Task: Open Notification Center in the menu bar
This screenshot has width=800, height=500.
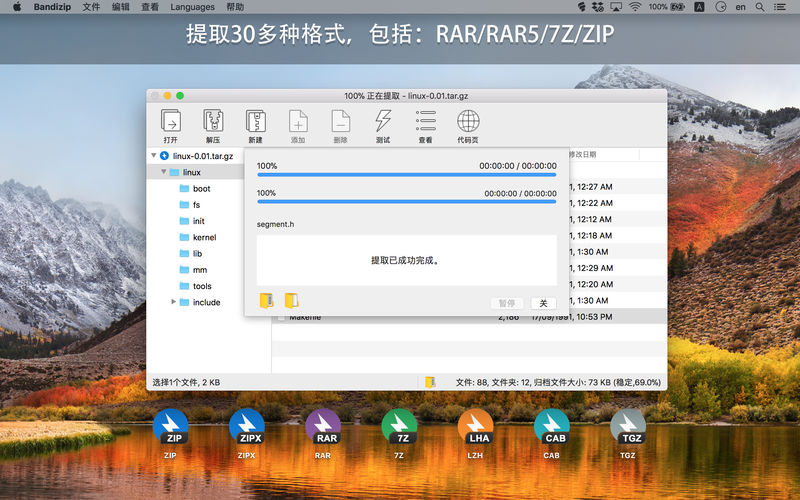Action: pos(780,7)
